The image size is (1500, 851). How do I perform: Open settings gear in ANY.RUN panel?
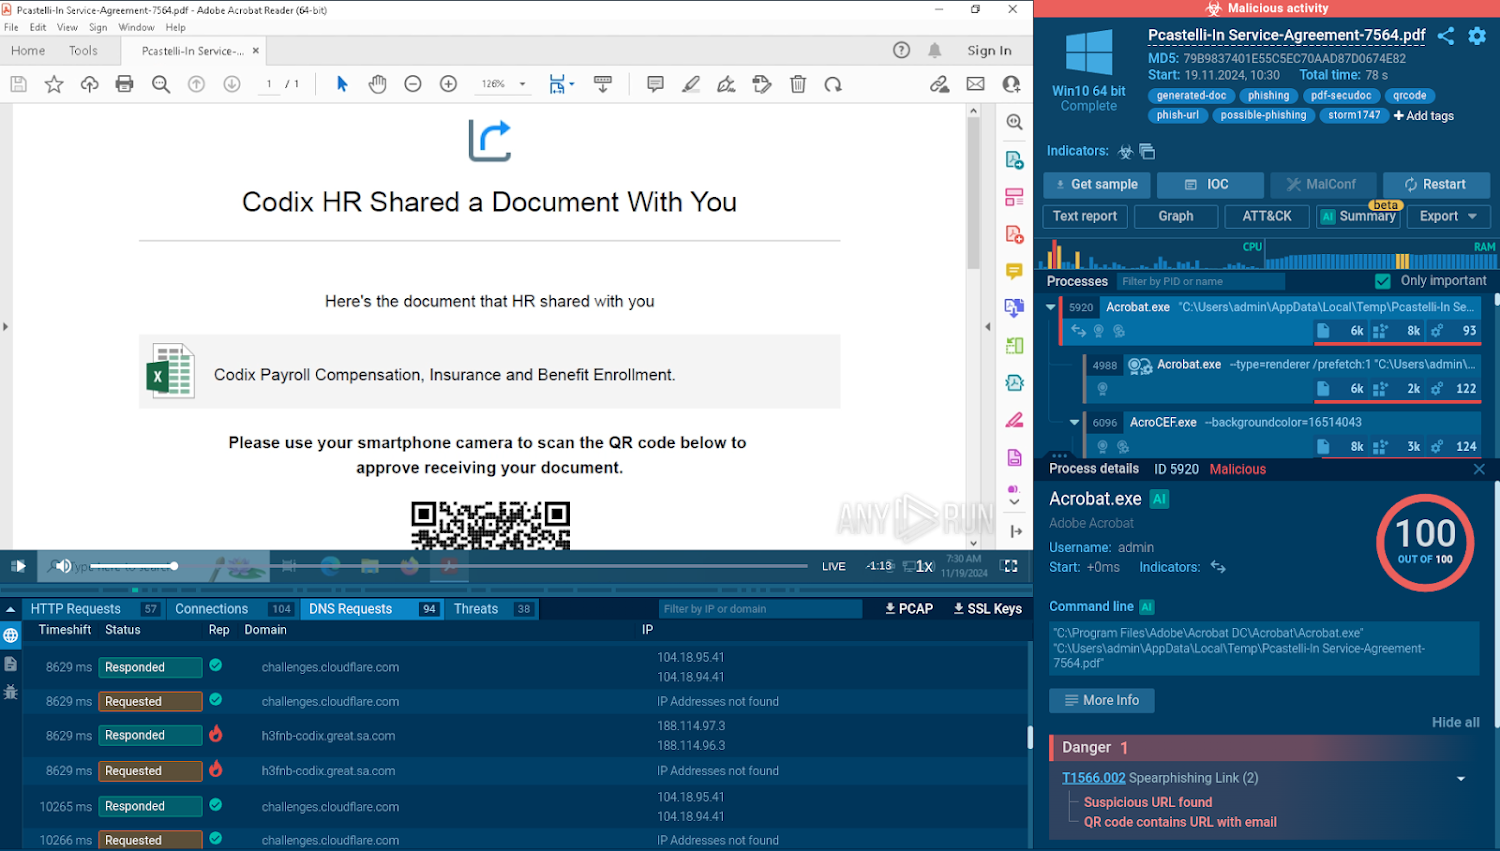[1477, 36]
